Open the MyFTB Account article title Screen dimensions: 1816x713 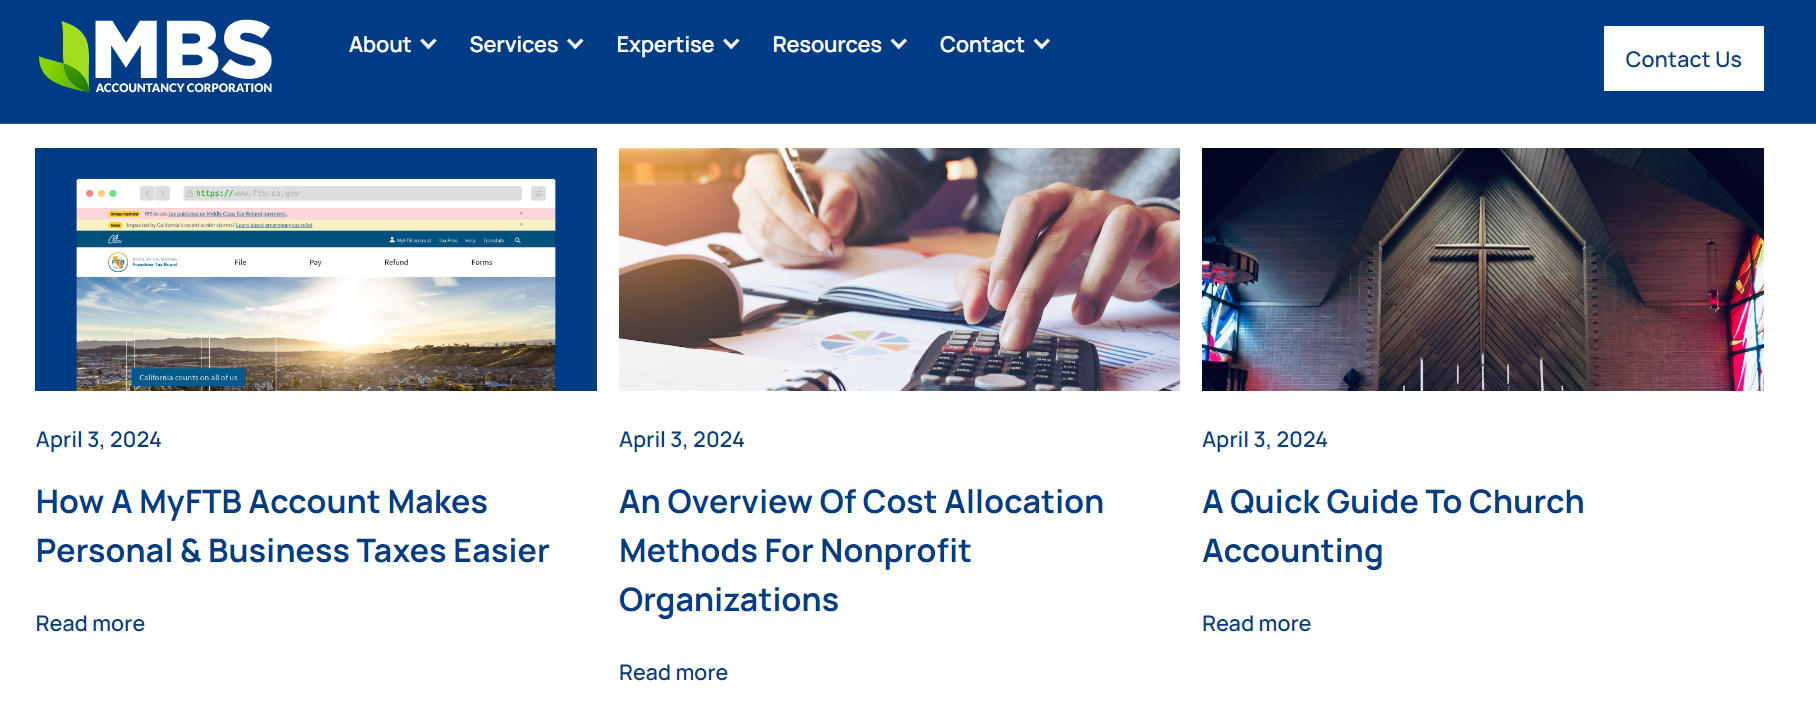pyautogui.click(x=292, y=526)
